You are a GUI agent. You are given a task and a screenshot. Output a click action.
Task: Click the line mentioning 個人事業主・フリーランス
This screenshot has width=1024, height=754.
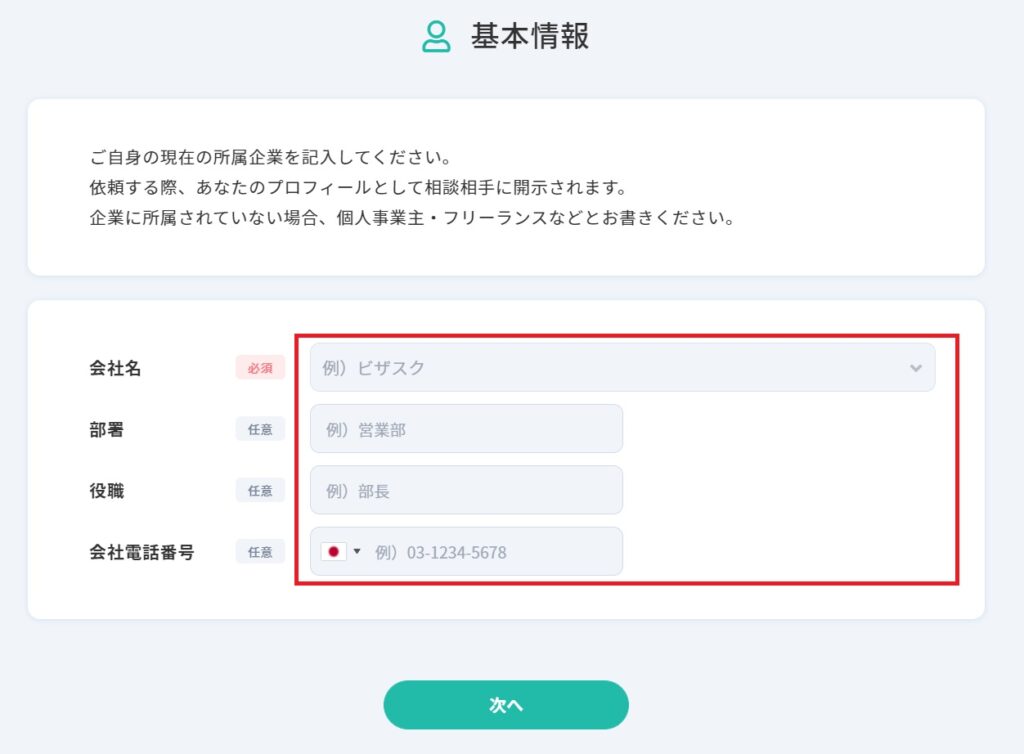tap(412, 217)
